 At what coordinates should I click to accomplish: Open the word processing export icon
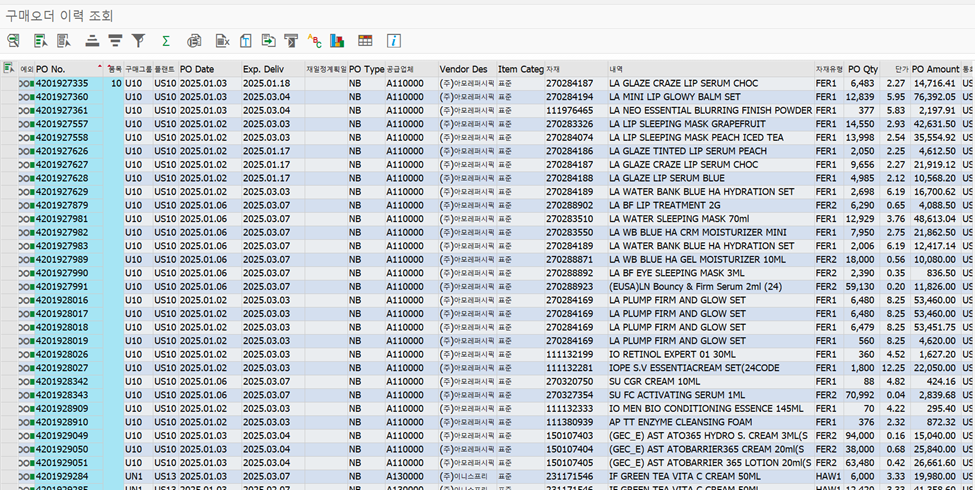pos(246,41)
